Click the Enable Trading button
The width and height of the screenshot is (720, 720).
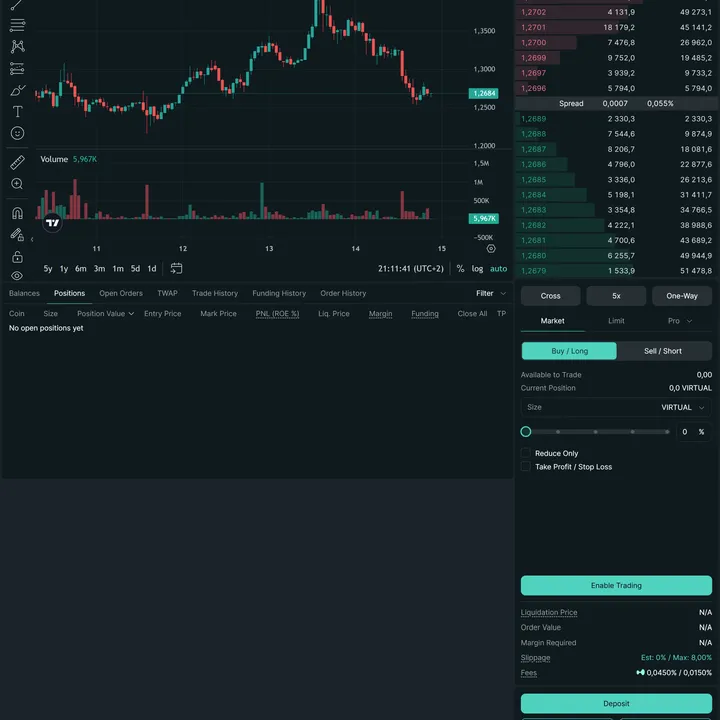616,586
